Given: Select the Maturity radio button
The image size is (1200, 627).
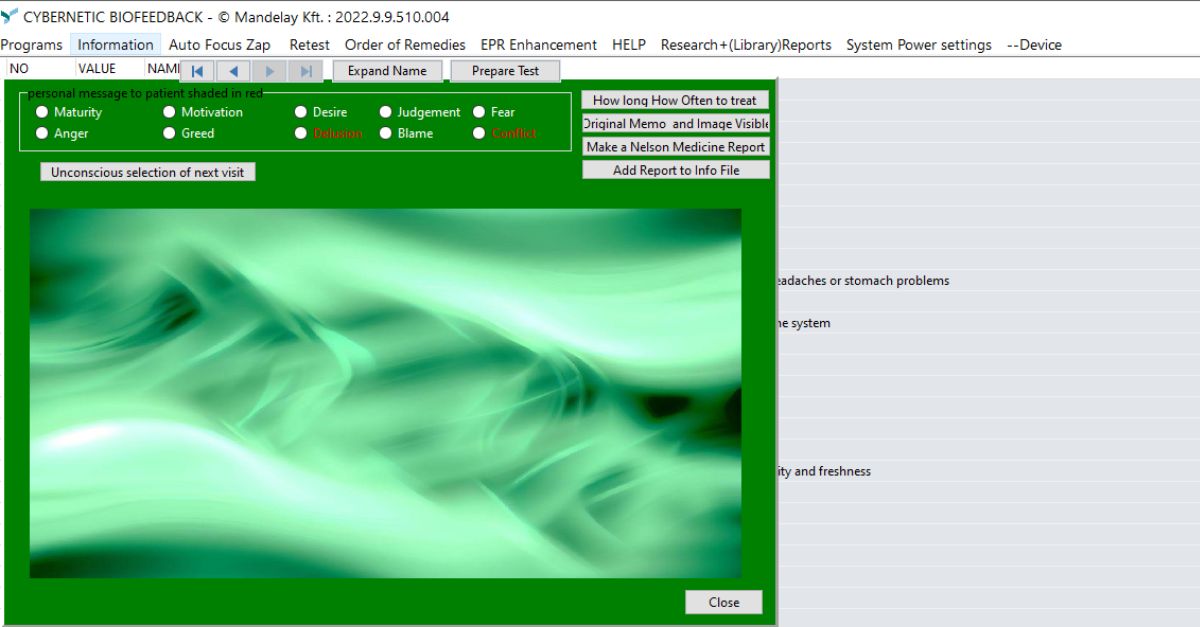Looking at the screenshot, I should (x=42, y=112).
